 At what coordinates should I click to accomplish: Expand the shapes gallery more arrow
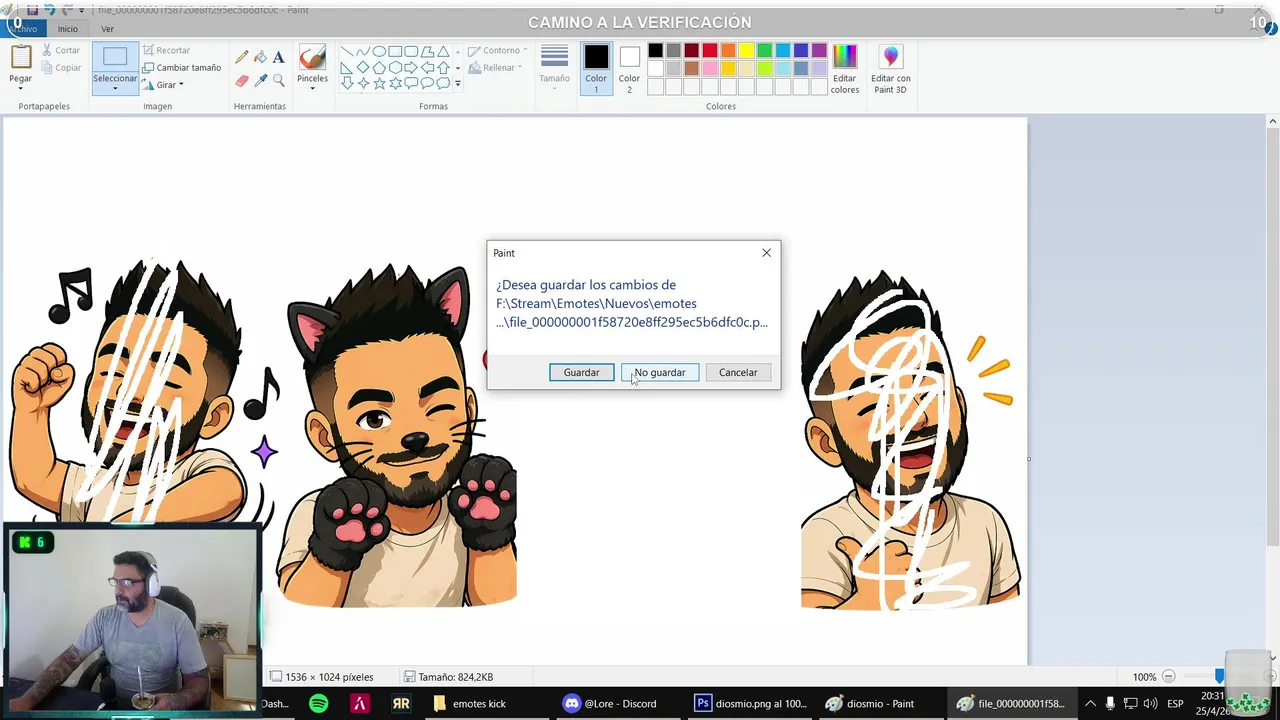458,84
